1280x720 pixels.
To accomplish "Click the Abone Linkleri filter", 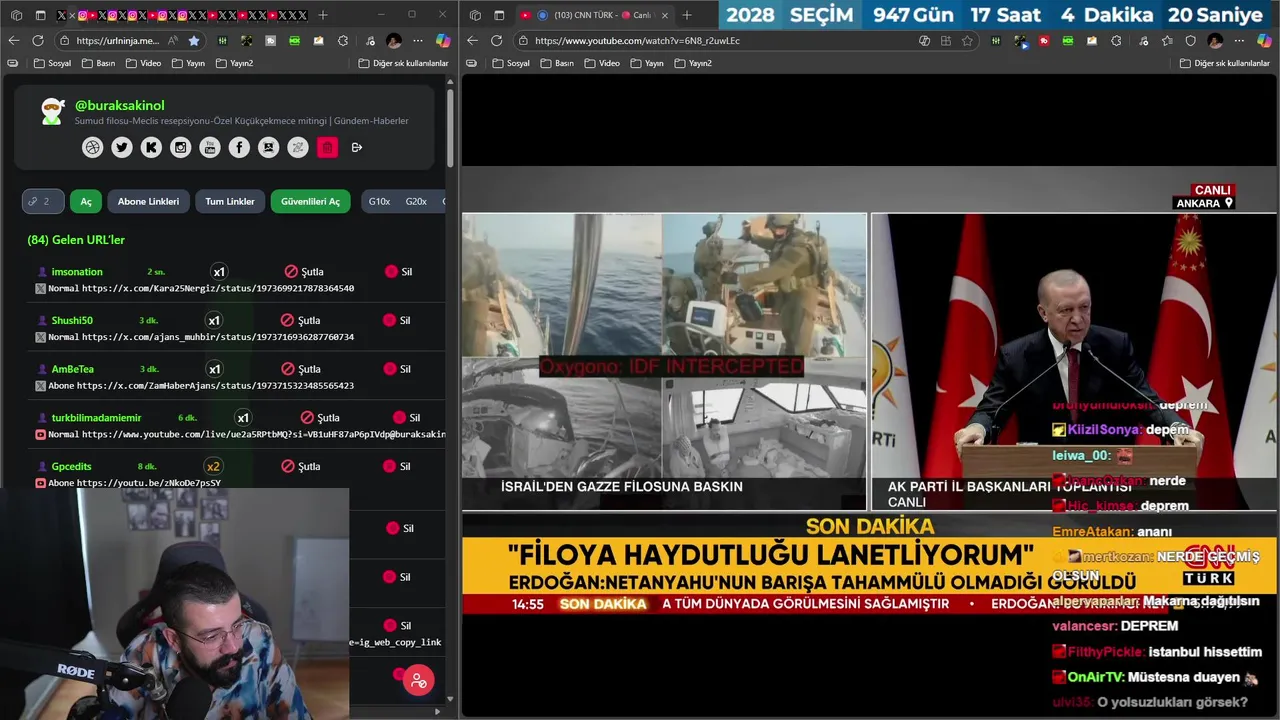I will click(148, 201).
